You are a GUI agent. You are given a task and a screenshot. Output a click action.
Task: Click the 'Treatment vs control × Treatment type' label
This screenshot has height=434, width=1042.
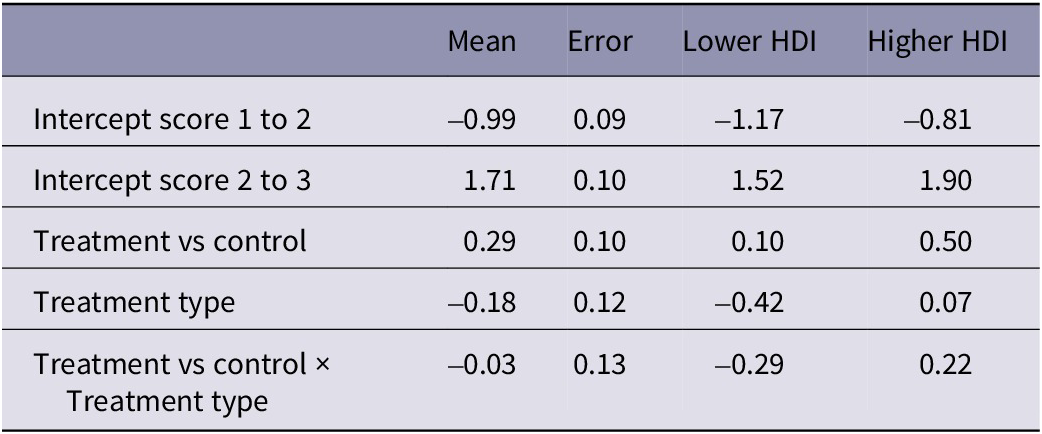[x=181, y=383]
